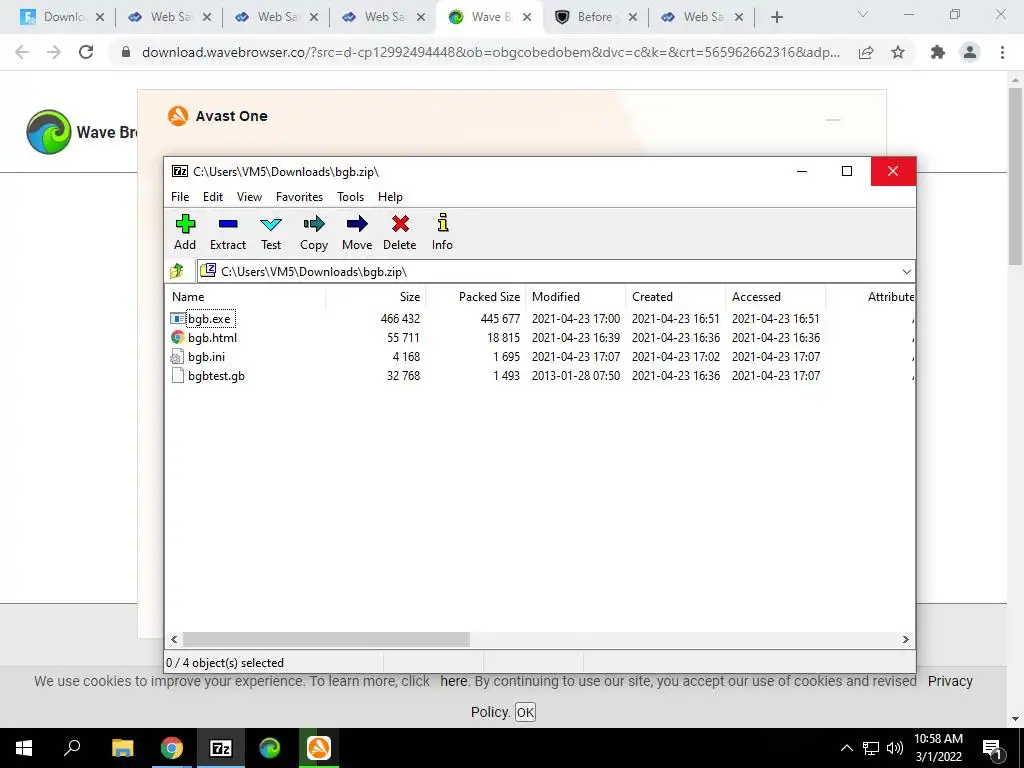Open the Help menu
1024x768 pixels.
pyautogui.click(x=390, y=197)
